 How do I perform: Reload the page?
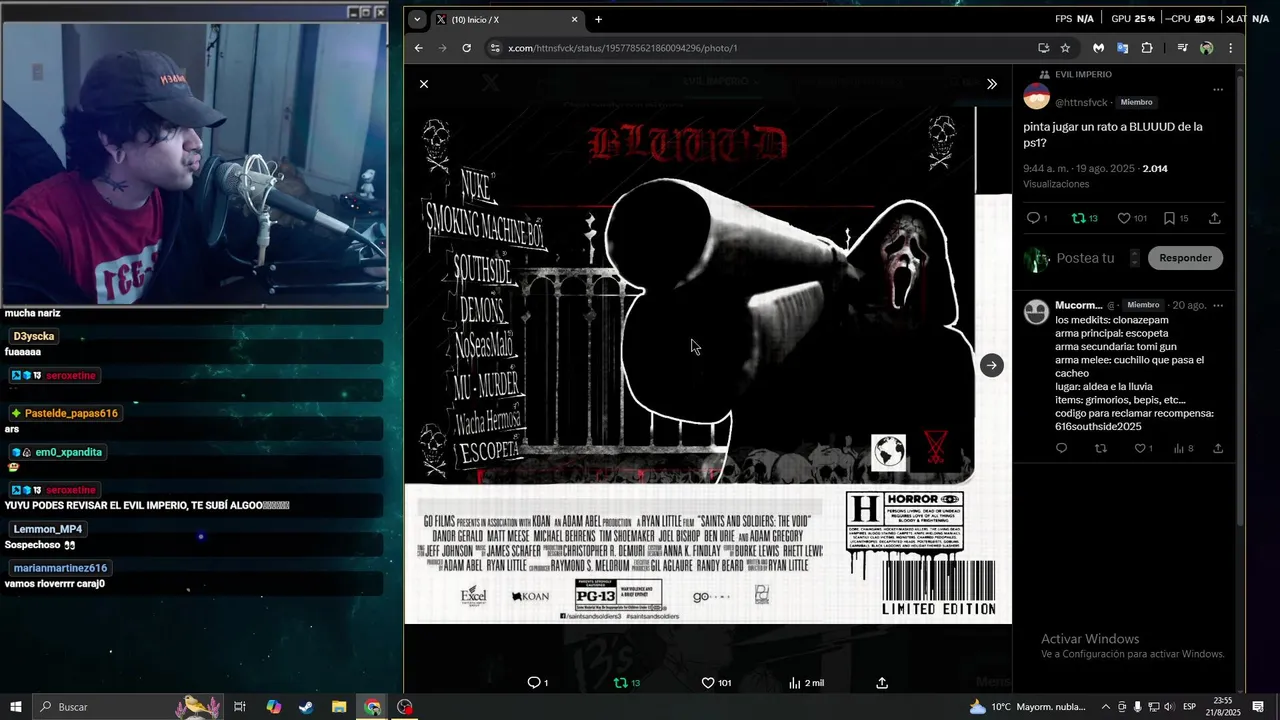[x=467, y=48]
